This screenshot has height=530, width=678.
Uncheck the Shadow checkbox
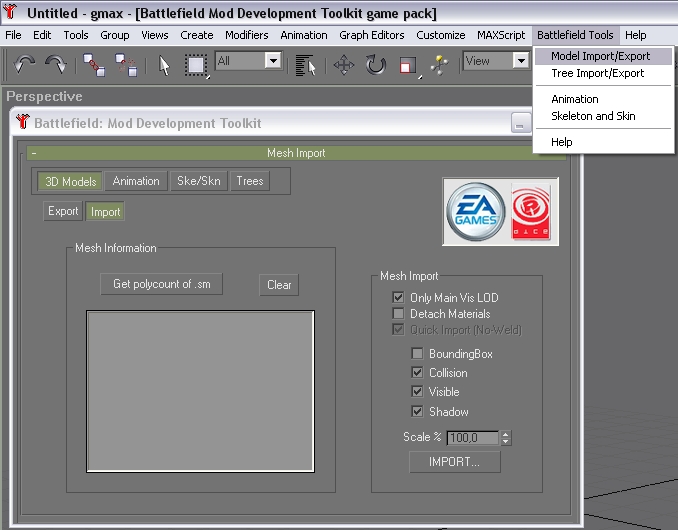tap(417, 411)
